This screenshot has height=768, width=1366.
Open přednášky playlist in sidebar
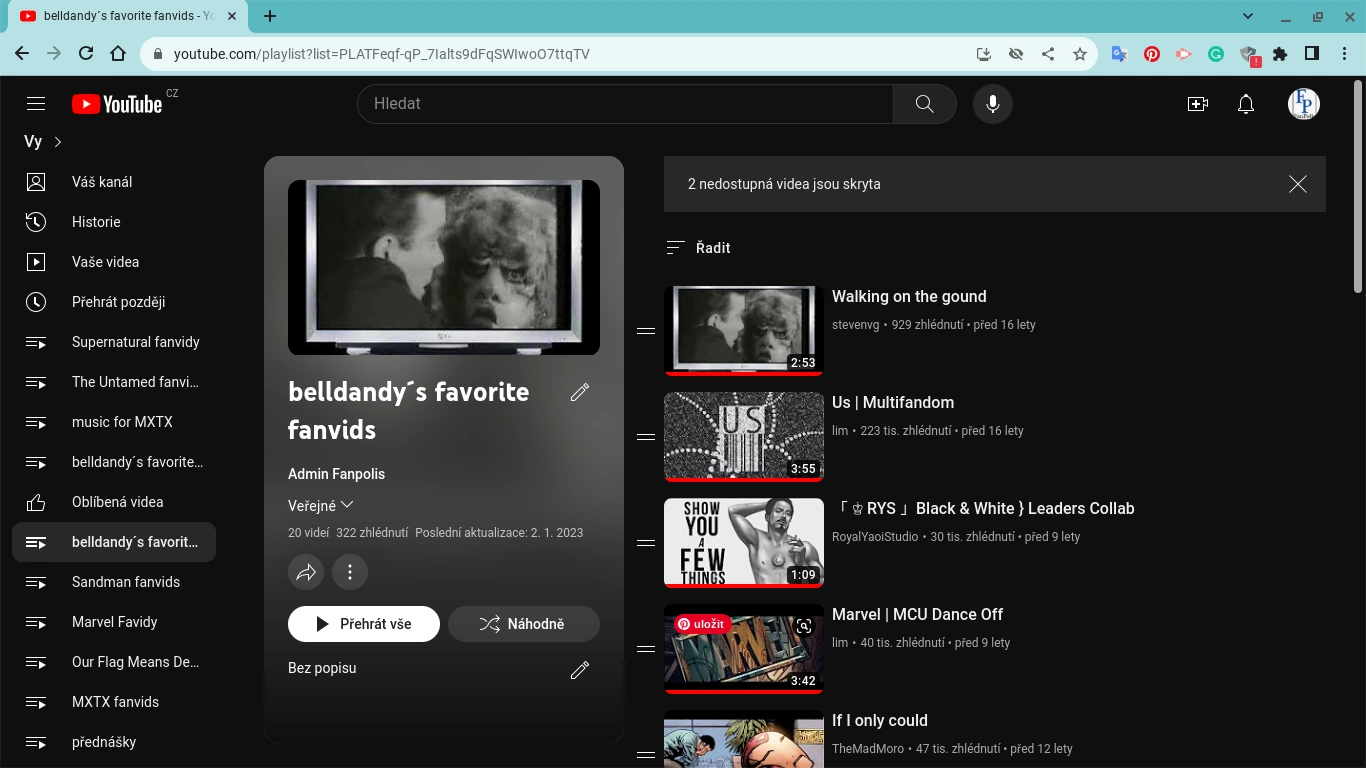(114, 742)
